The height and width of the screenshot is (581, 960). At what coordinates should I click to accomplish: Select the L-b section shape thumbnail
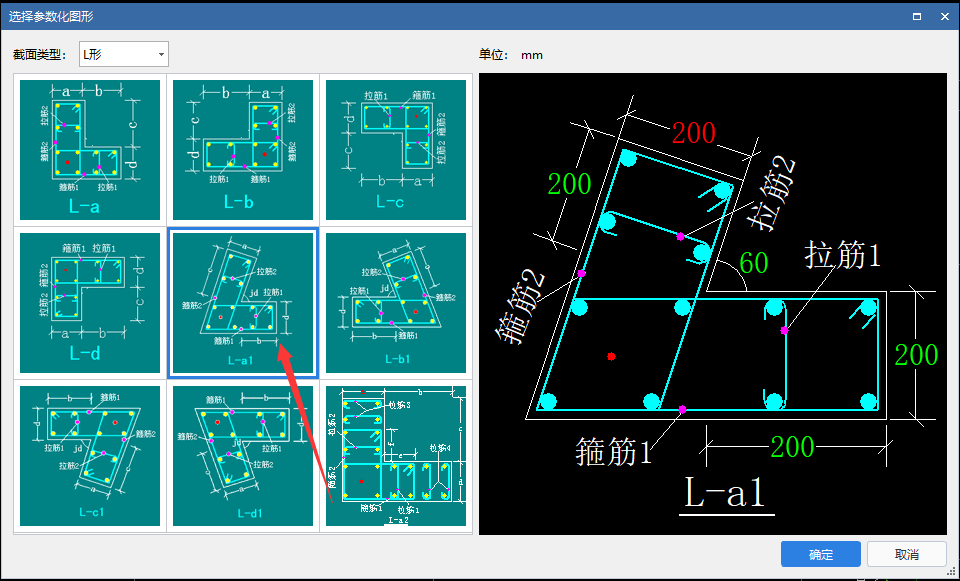(243, 150)
